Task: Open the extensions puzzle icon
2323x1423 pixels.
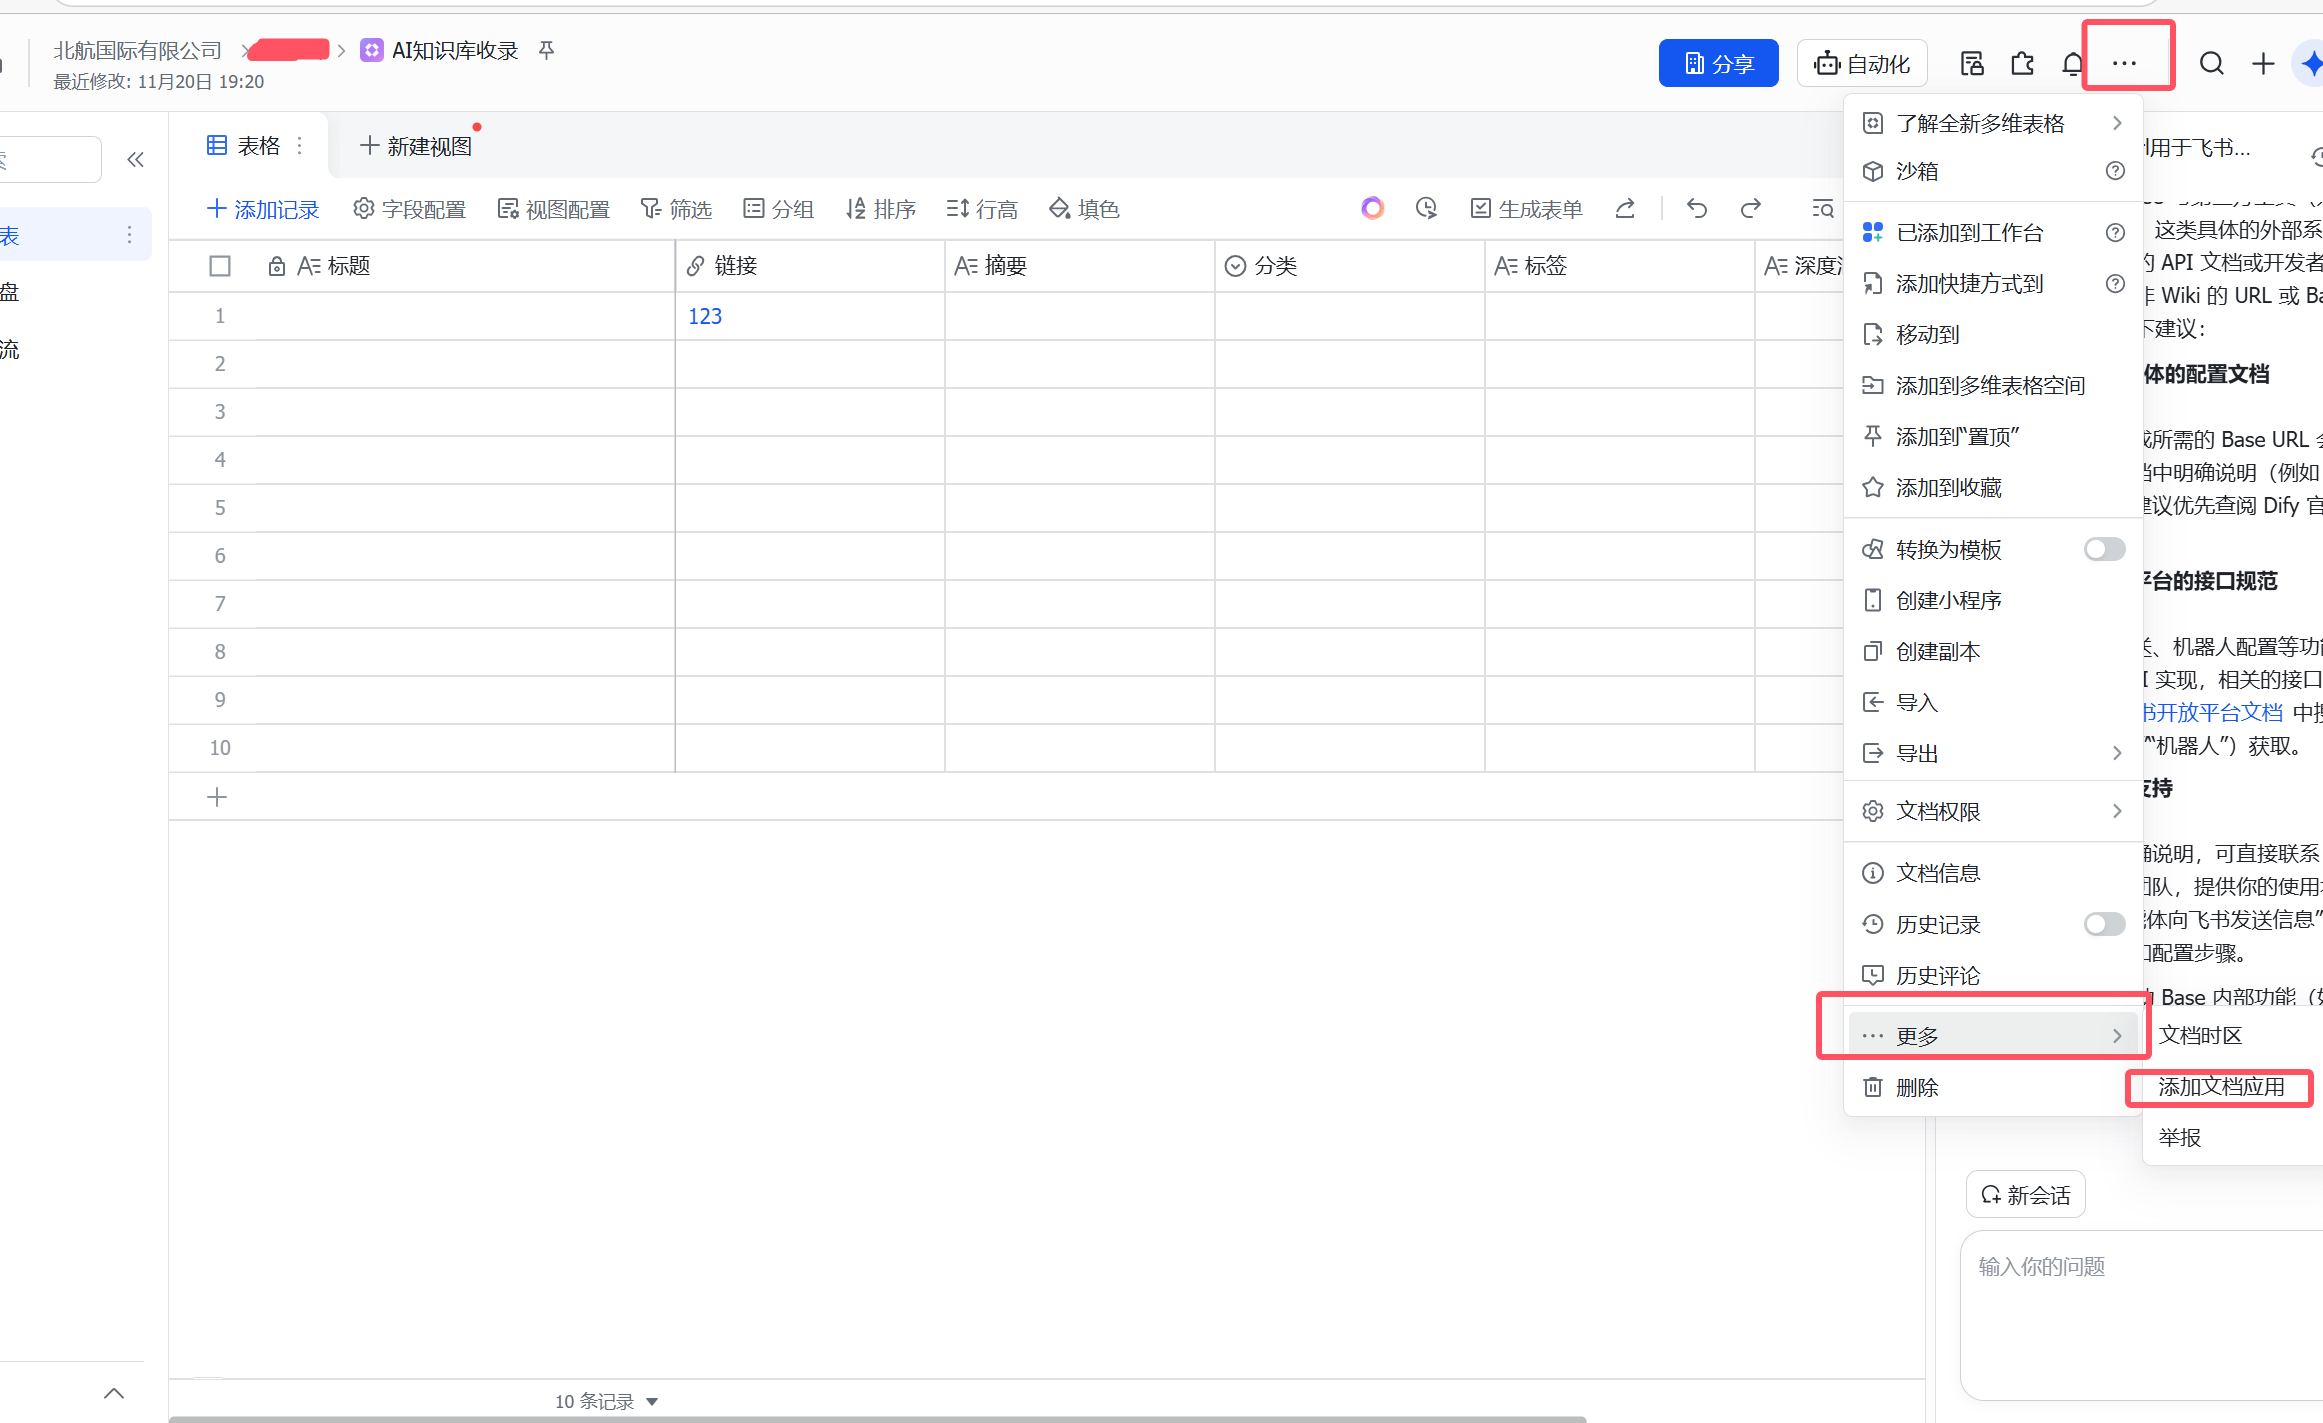Action: pyautogui.click(x=2022, y=64)
